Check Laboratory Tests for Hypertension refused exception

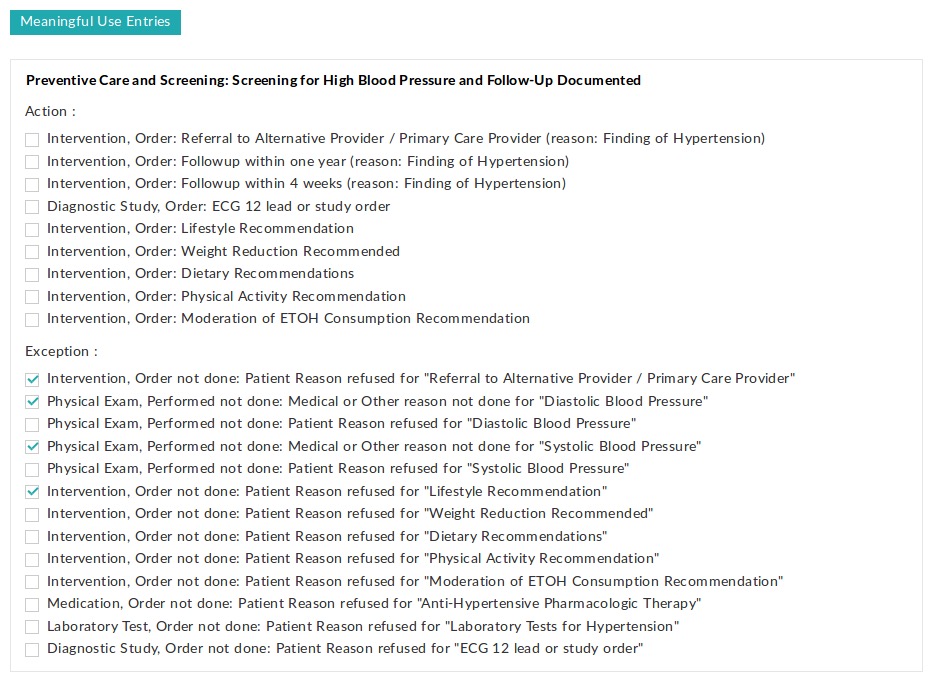[x=32, y=626]
